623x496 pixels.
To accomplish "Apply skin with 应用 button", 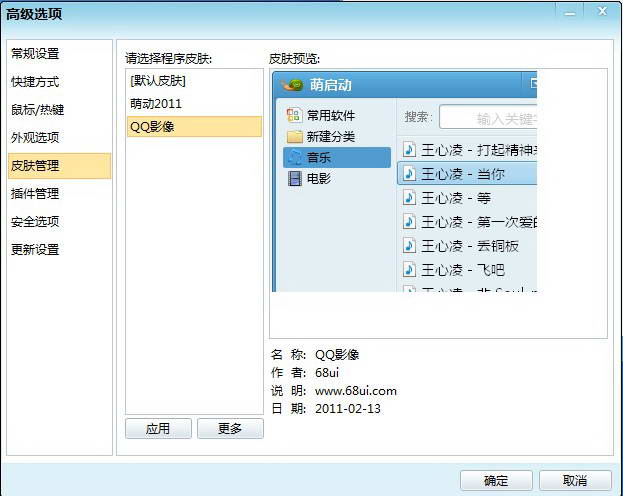I will [x=158, y=428].
